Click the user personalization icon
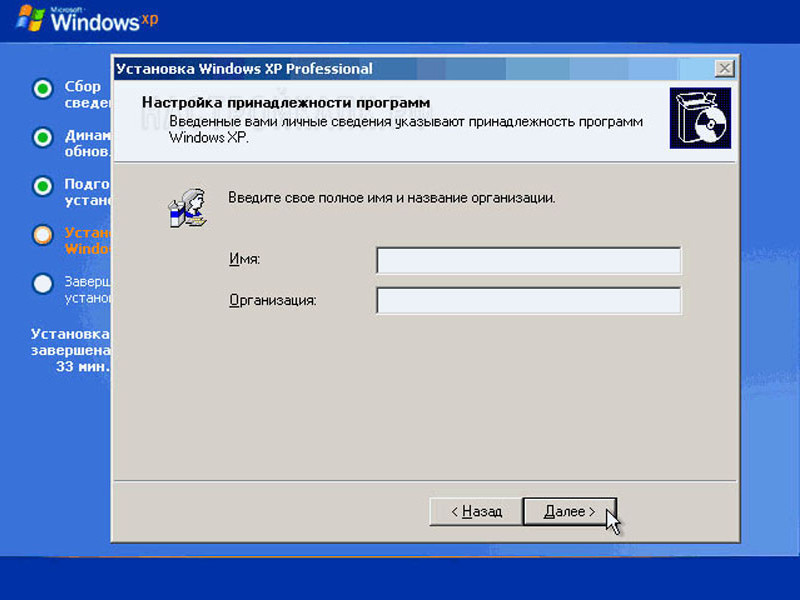The height and width of the screenshot is (600, 800). point(187,208)
